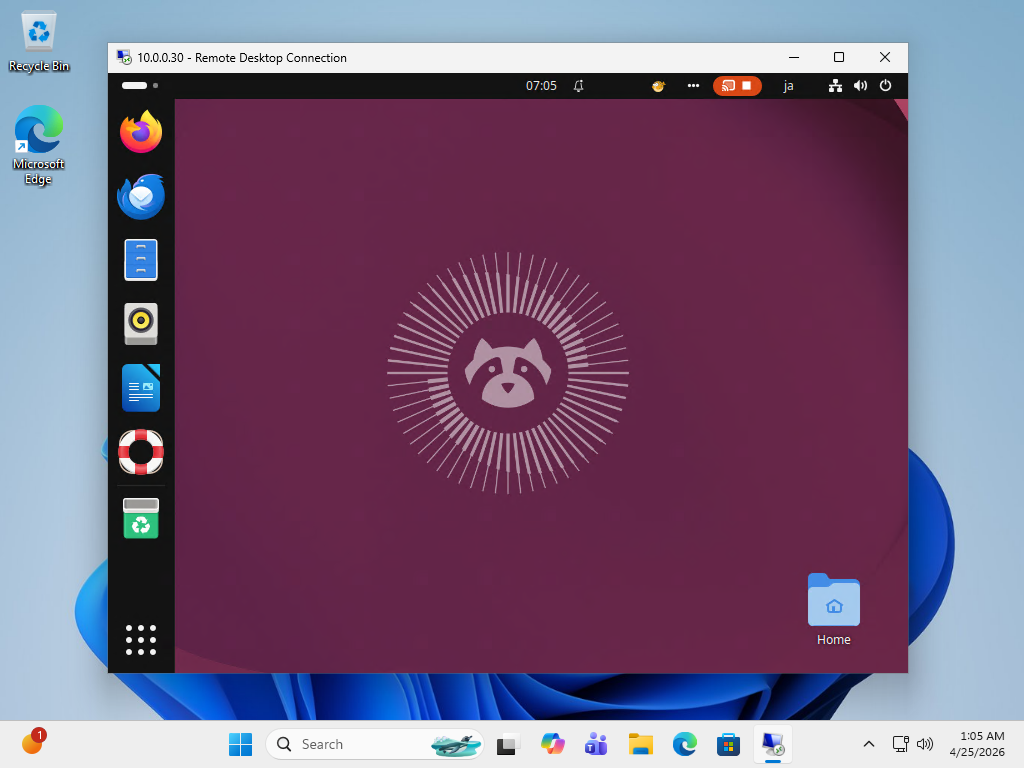Open the Home folder on desktop

(833, 609)
